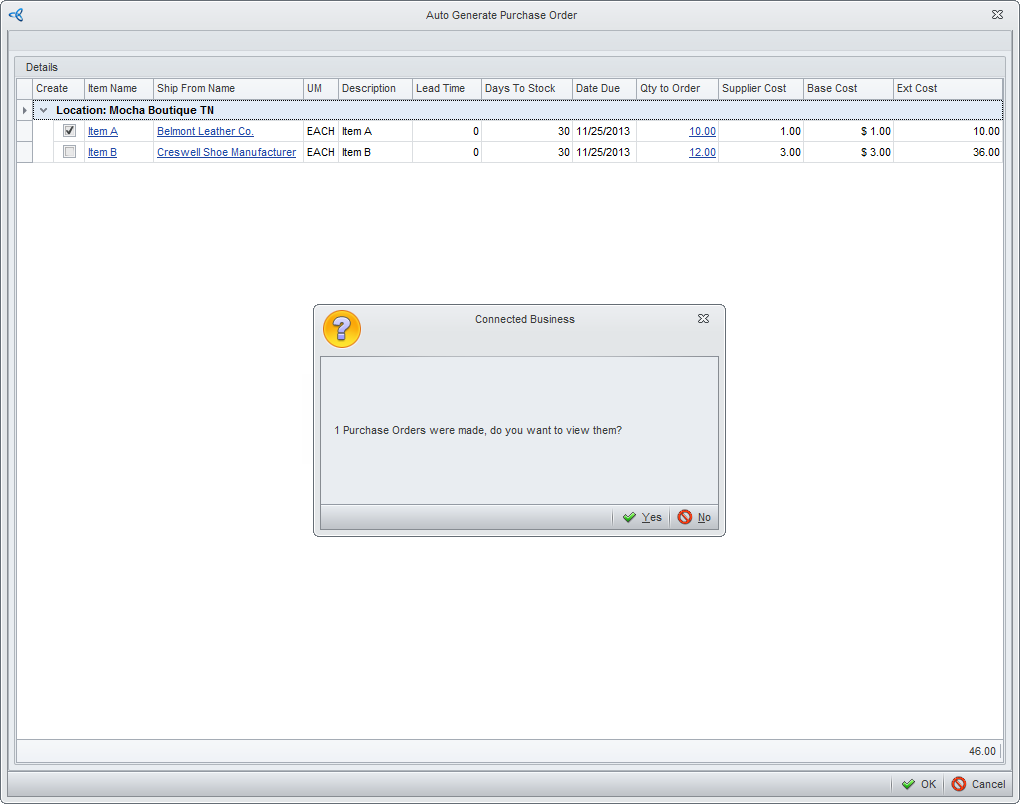Image resolution: width=1020 pixels, height=804 pixels.
Task: Click the UM column header
Action: click(321, 88)
